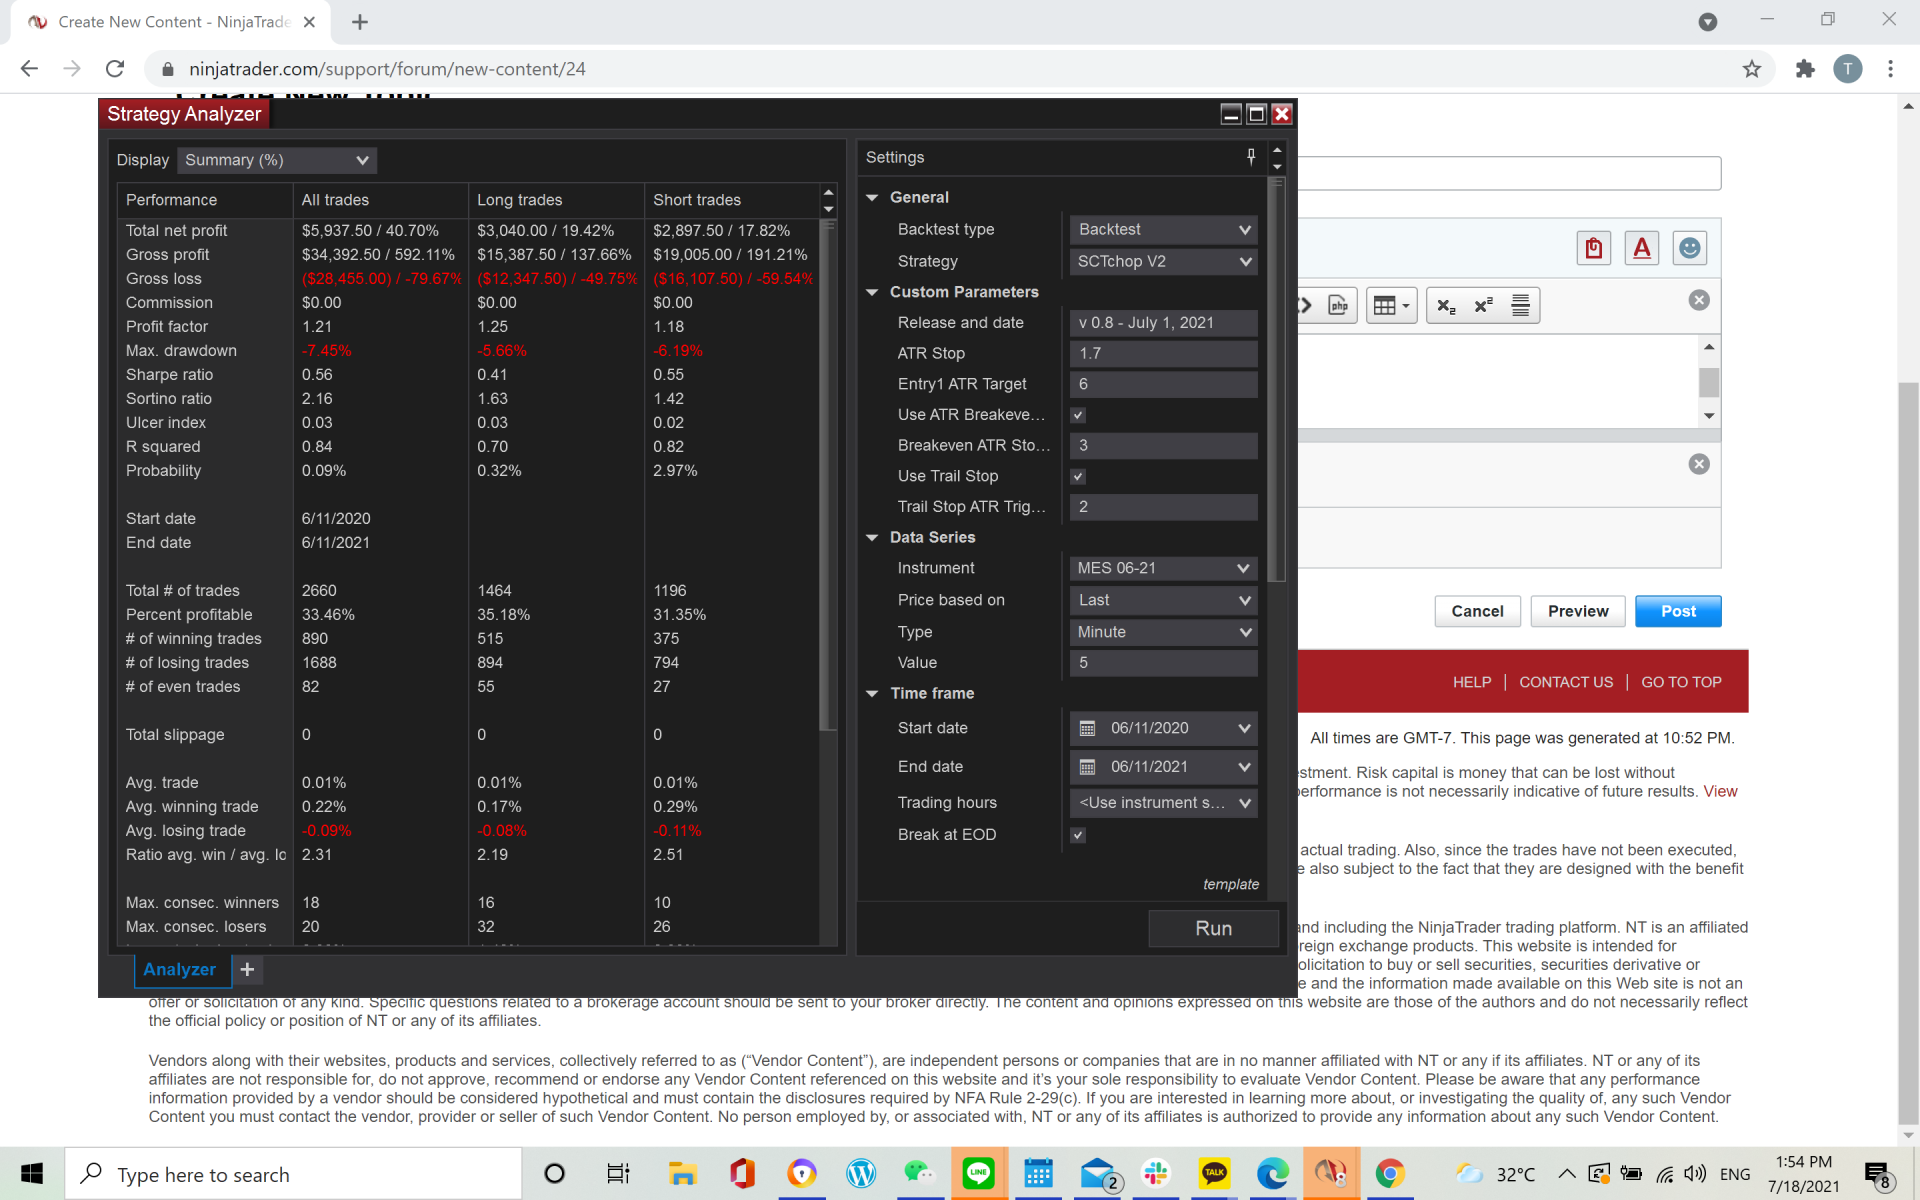The image size is (1920, 1200).
Task: Insert horizontal rule icon
Action: point(1520,306)
